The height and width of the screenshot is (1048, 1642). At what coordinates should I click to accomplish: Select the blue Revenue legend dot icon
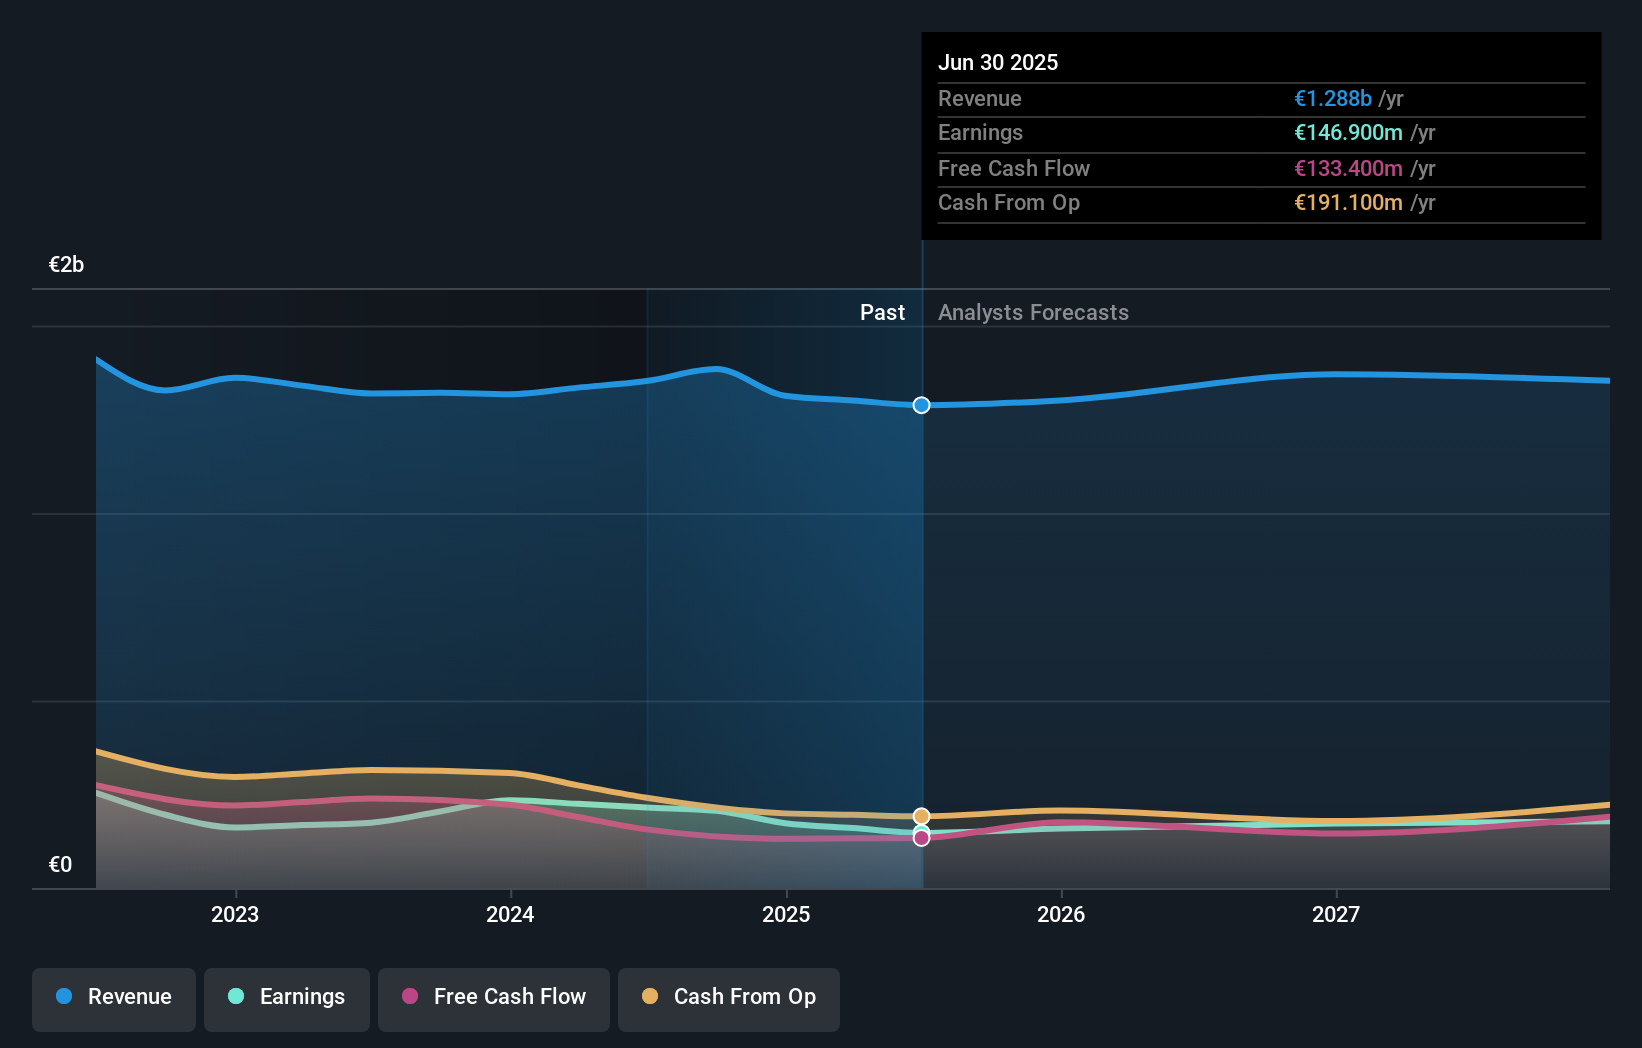(63, 997)
